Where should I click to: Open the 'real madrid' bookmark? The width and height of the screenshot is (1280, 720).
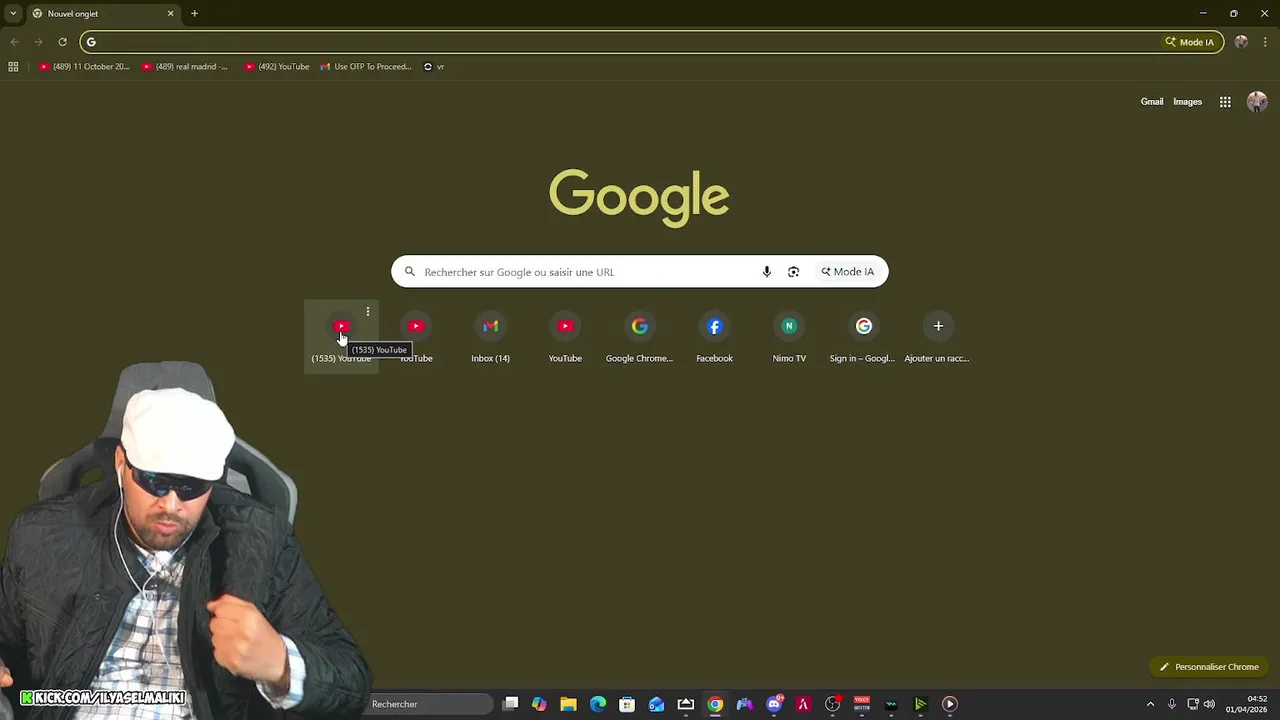185,67
